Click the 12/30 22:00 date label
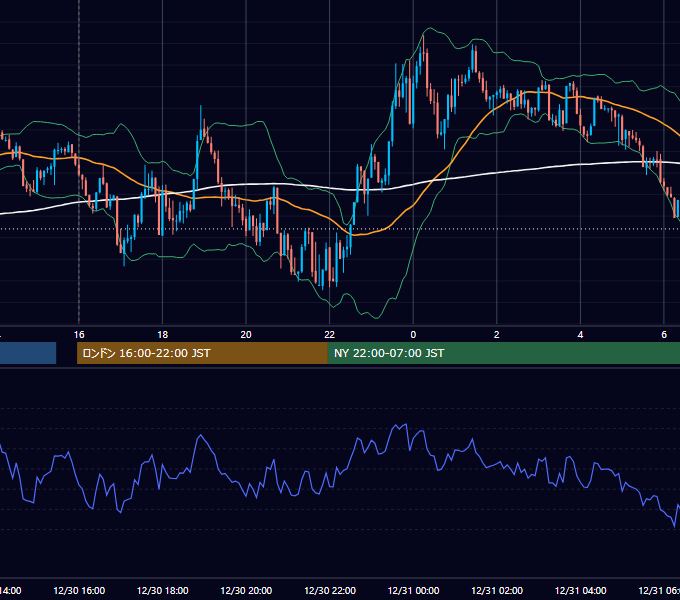Viewport: 680px width, 600px height. (x=330, y=590)
